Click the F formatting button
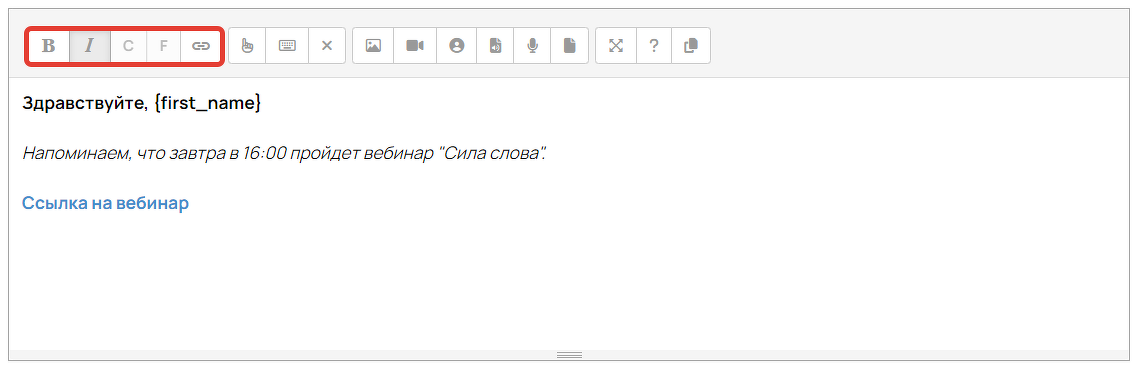 164,46
